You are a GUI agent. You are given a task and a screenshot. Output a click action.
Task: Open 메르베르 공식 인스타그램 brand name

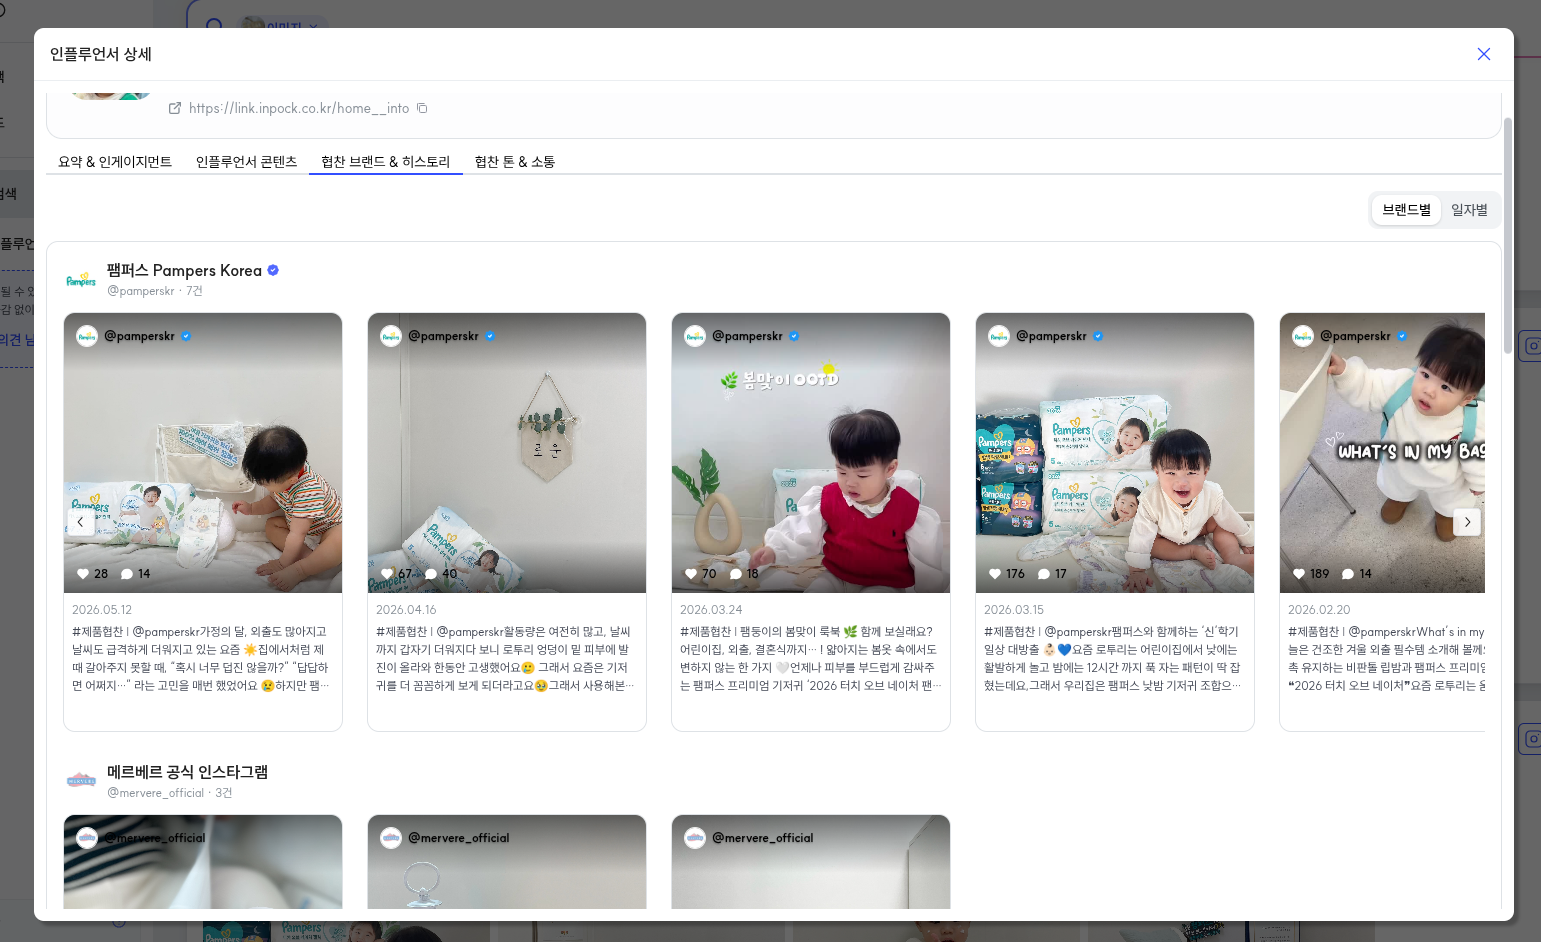point(187,772)
